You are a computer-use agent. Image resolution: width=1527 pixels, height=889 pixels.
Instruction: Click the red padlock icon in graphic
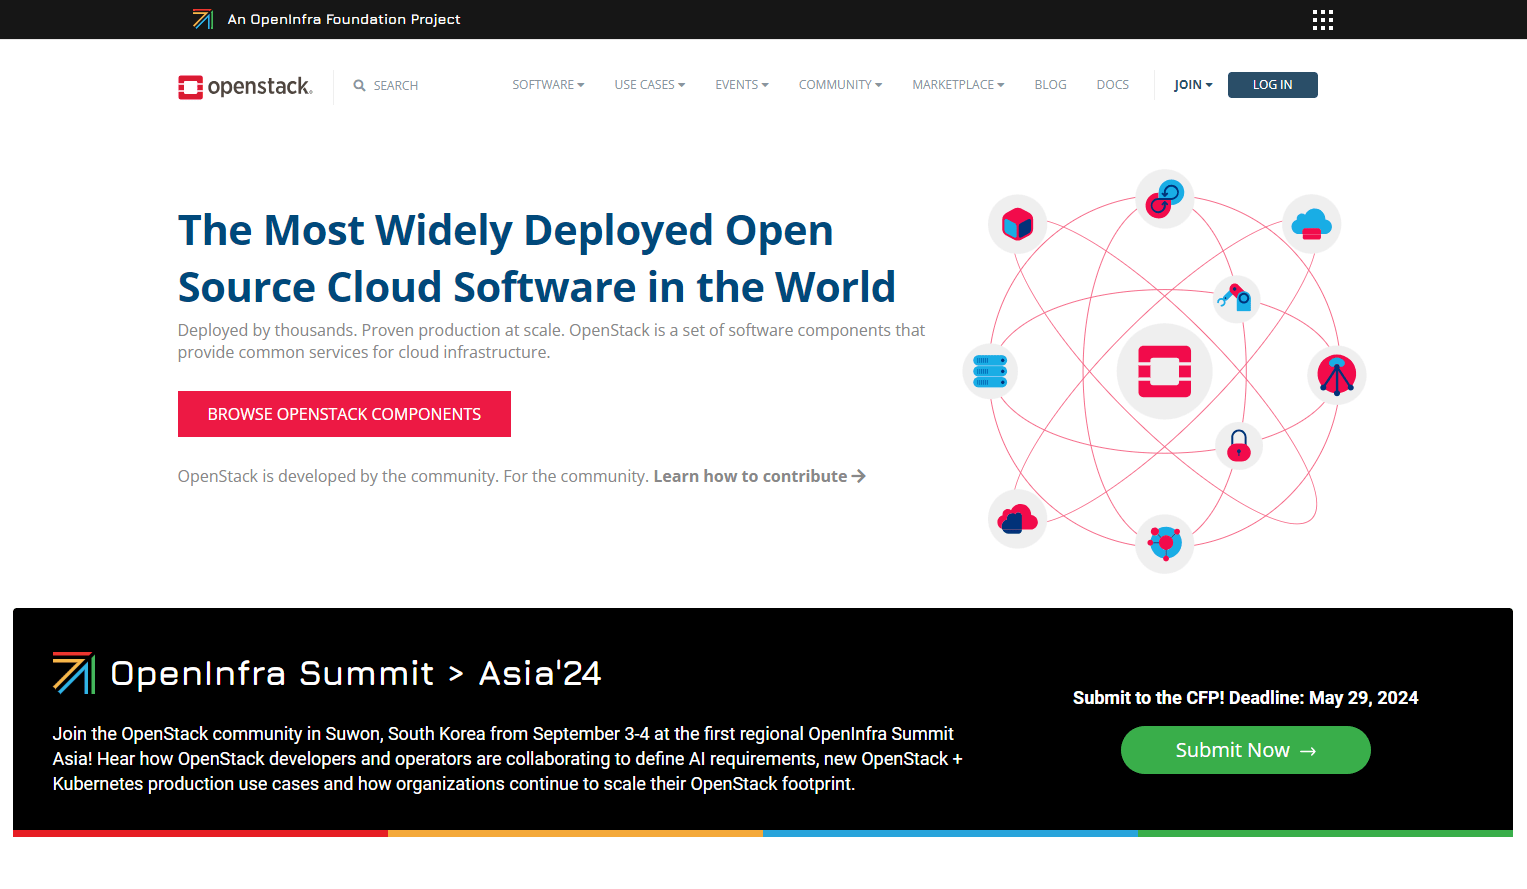point(1239,445)
